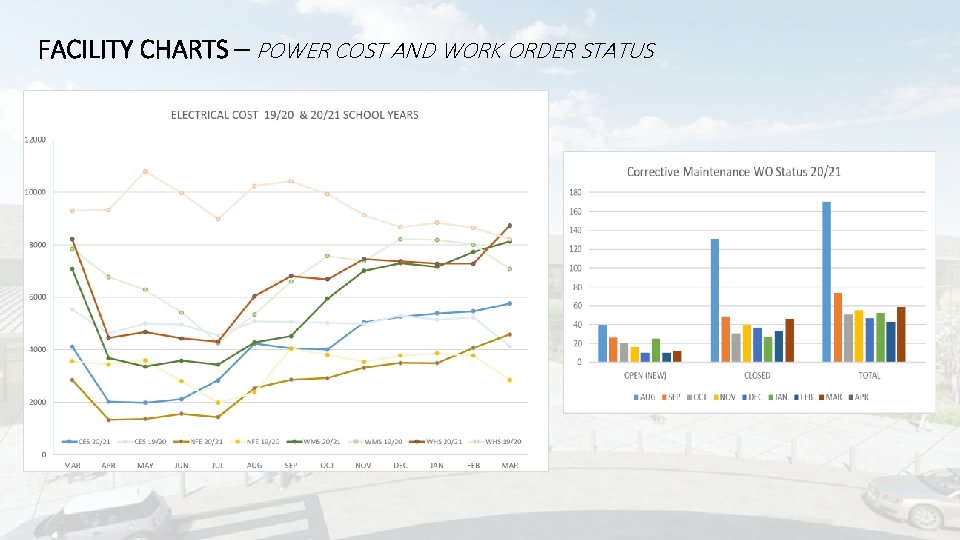Click the MAR legend color swatch

pyautogui.click(x=822, y=397)
